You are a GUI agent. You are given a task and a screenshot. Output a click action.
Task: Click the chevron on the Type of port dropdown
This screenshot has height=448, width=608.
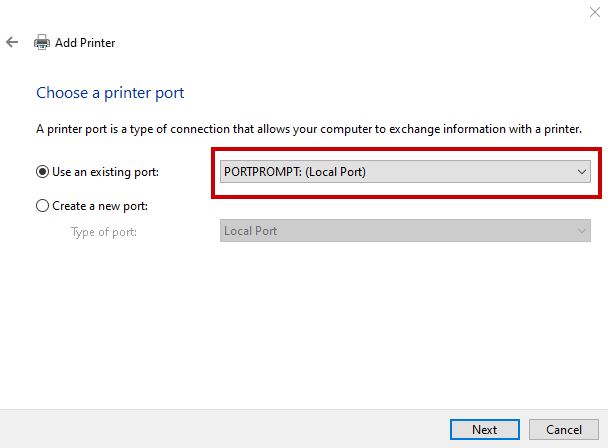pos(582,231)
